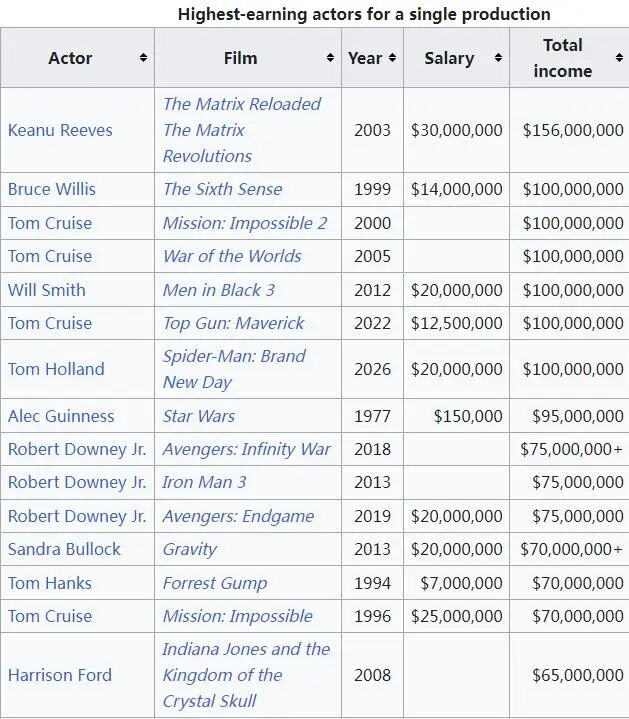
Task: Sort table by Film column arrows
Action: (330, 58)
